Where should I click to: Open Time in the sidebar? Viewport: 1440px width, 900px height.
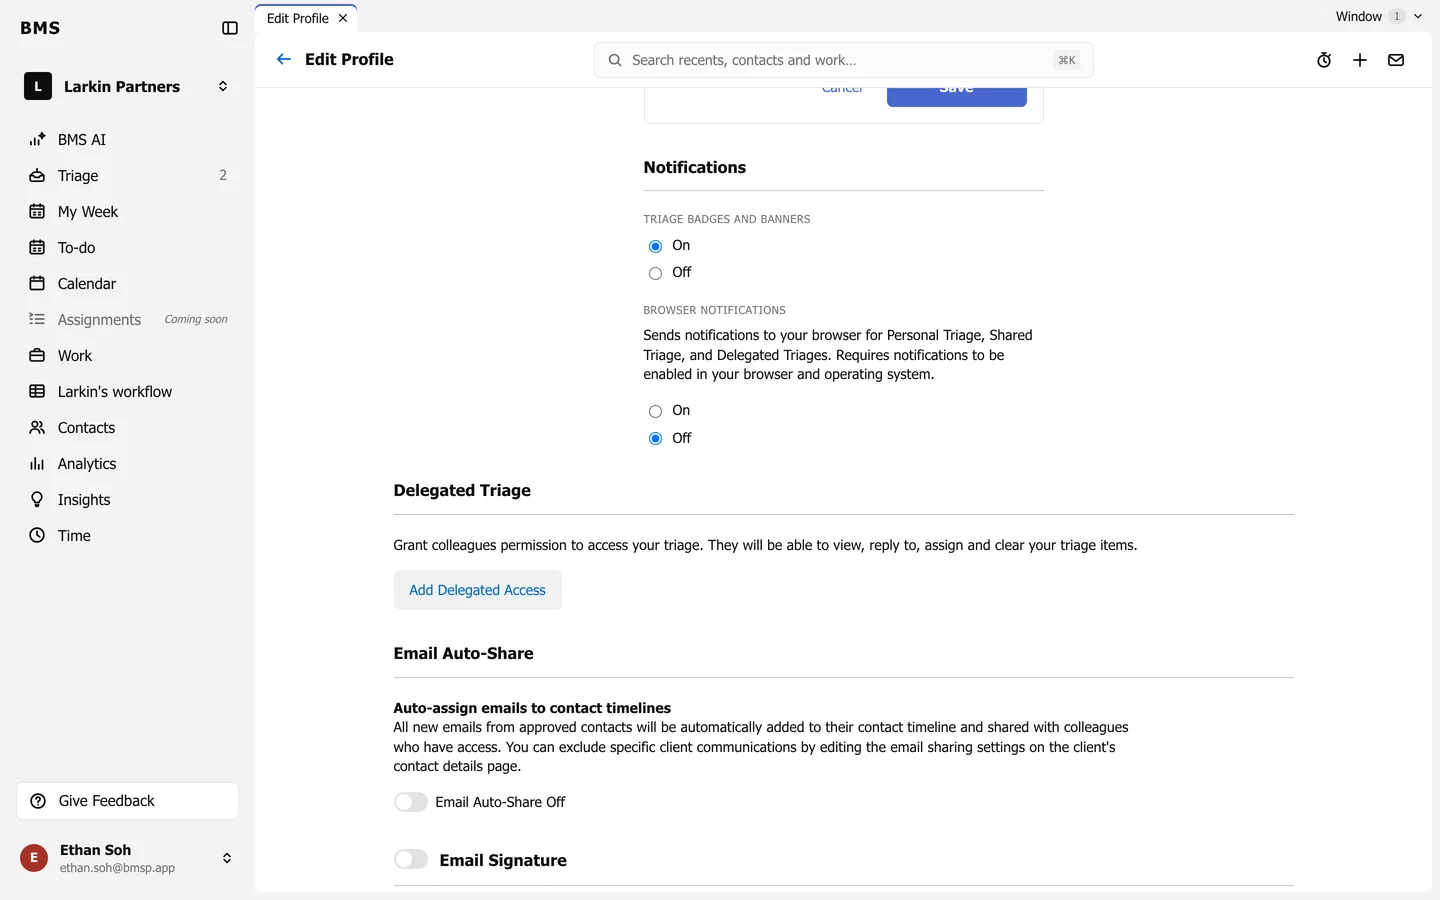128,536
